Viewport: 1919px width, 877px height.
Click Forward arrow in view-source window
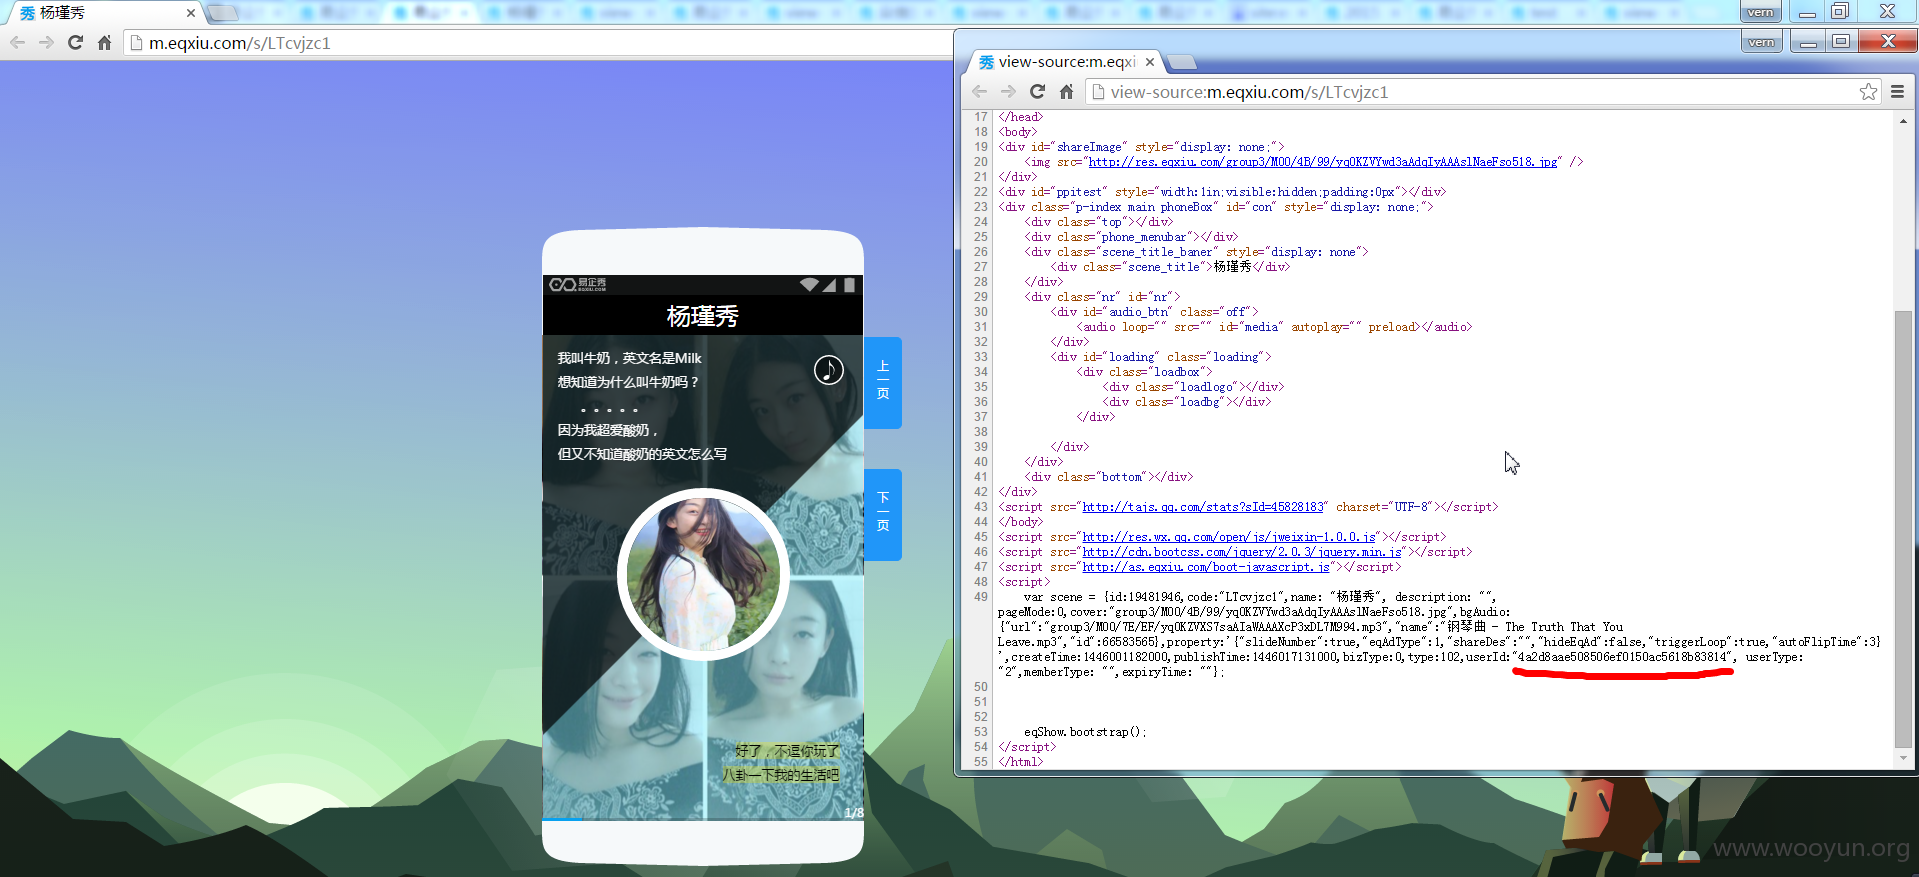1008,92
